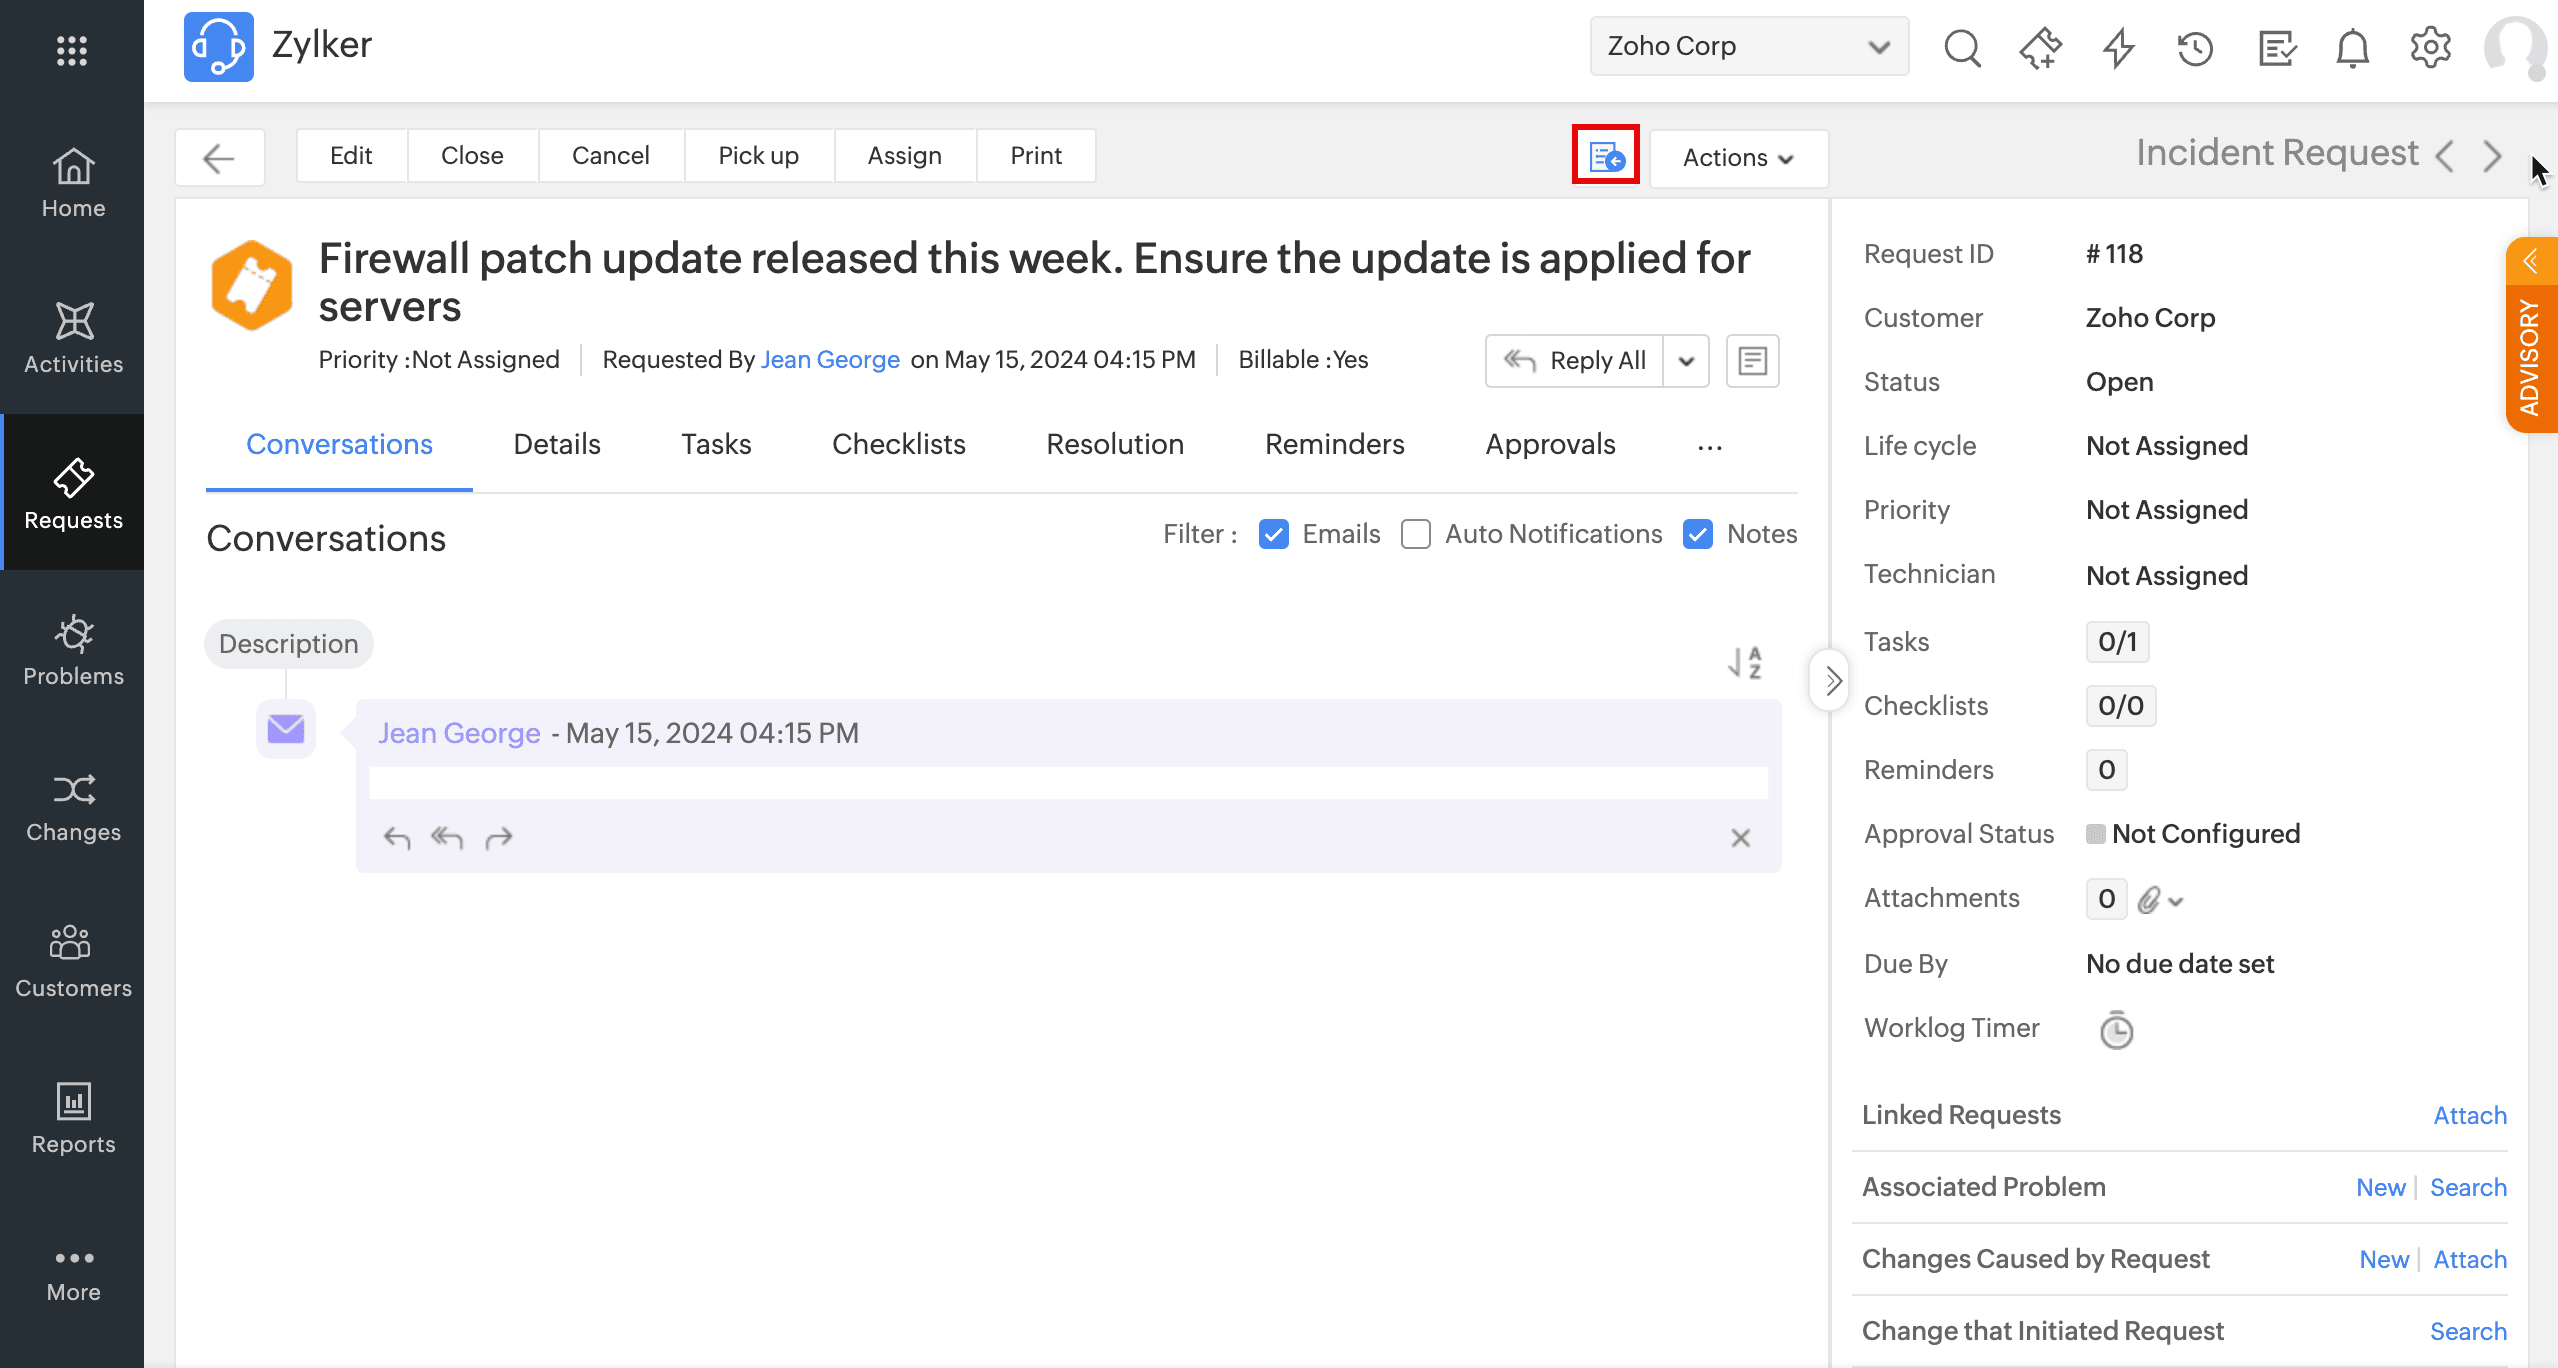Collapse the right details panel arrow
The height and width of the screenshot is (1368, 2558).
point(1831,681)
